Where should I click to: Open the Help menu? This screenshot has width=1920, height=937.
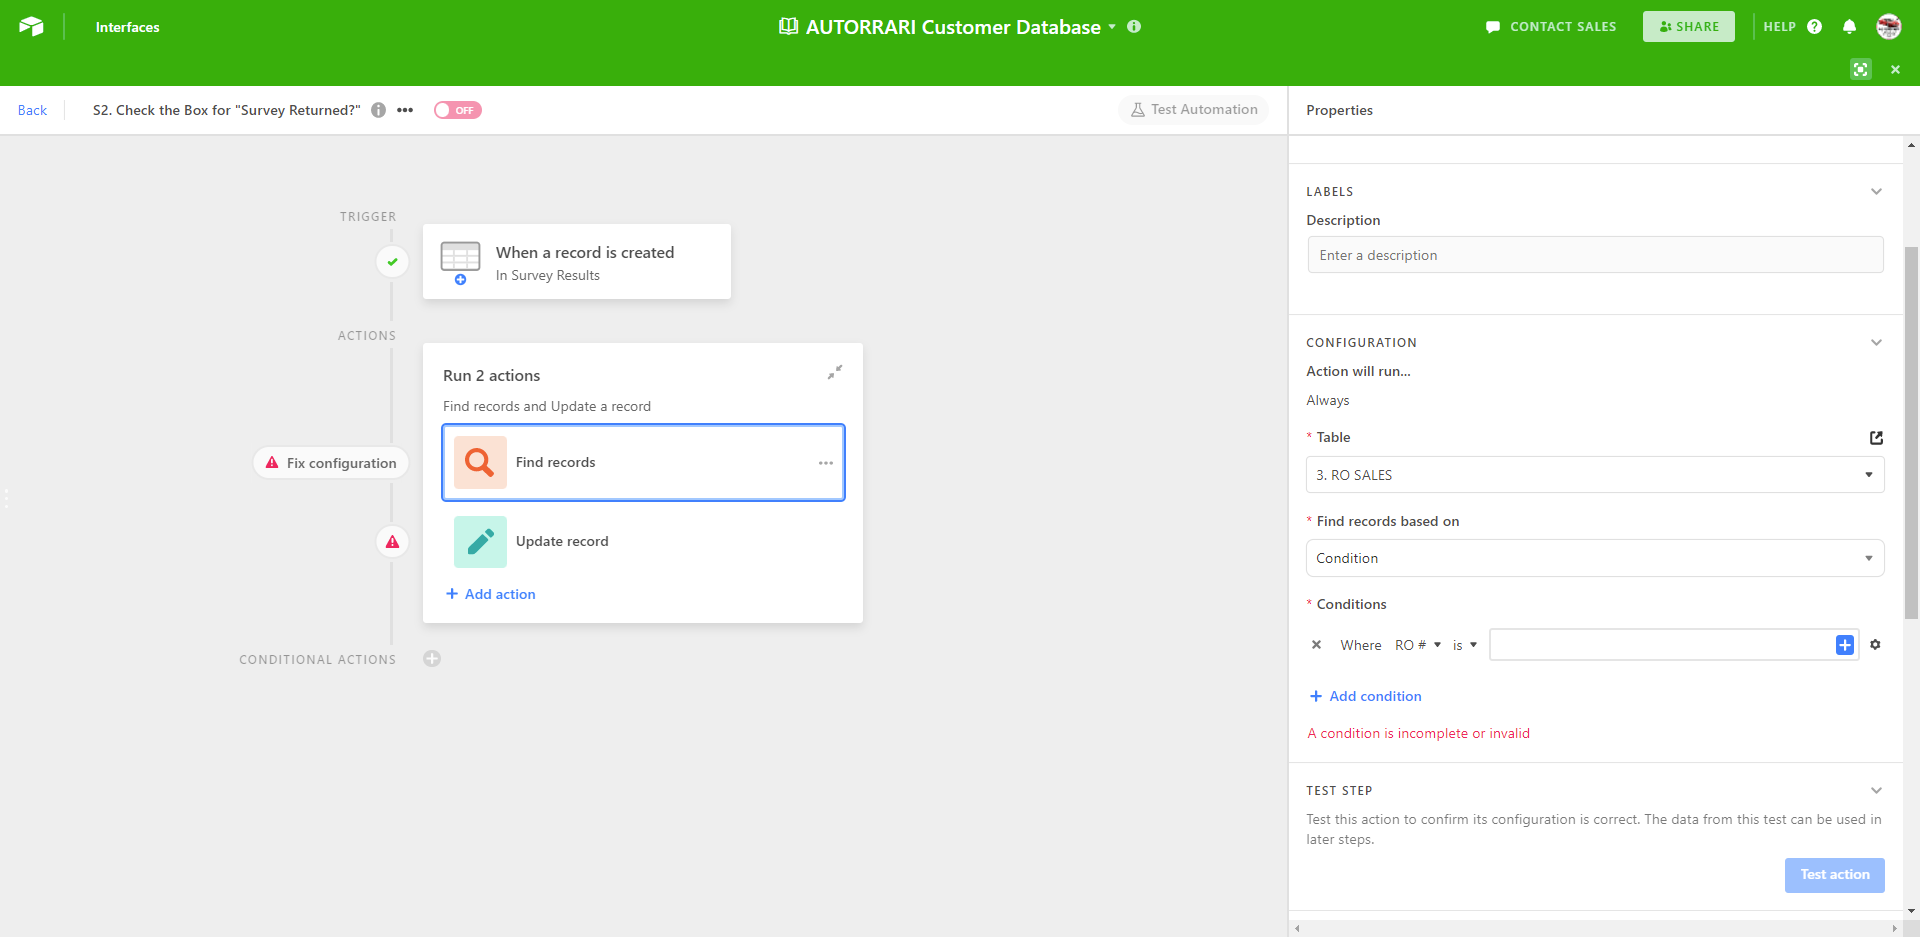pos(1792,27)
